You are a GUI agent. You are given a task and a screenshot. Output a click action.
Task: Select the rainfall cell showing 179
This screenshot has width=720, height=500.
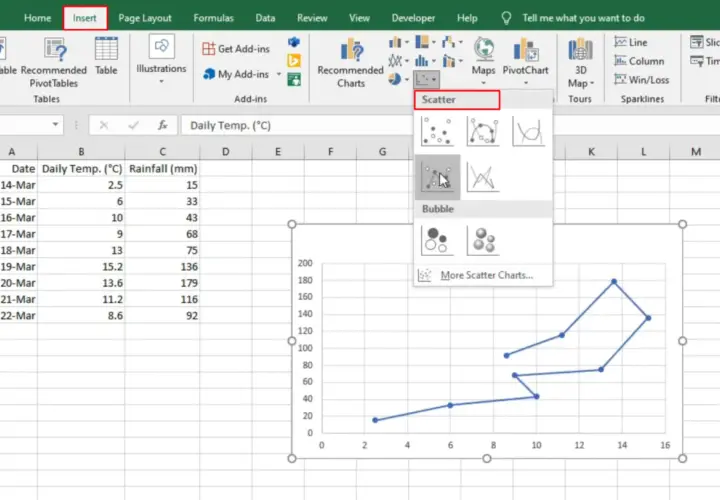(x=163, y=283)
